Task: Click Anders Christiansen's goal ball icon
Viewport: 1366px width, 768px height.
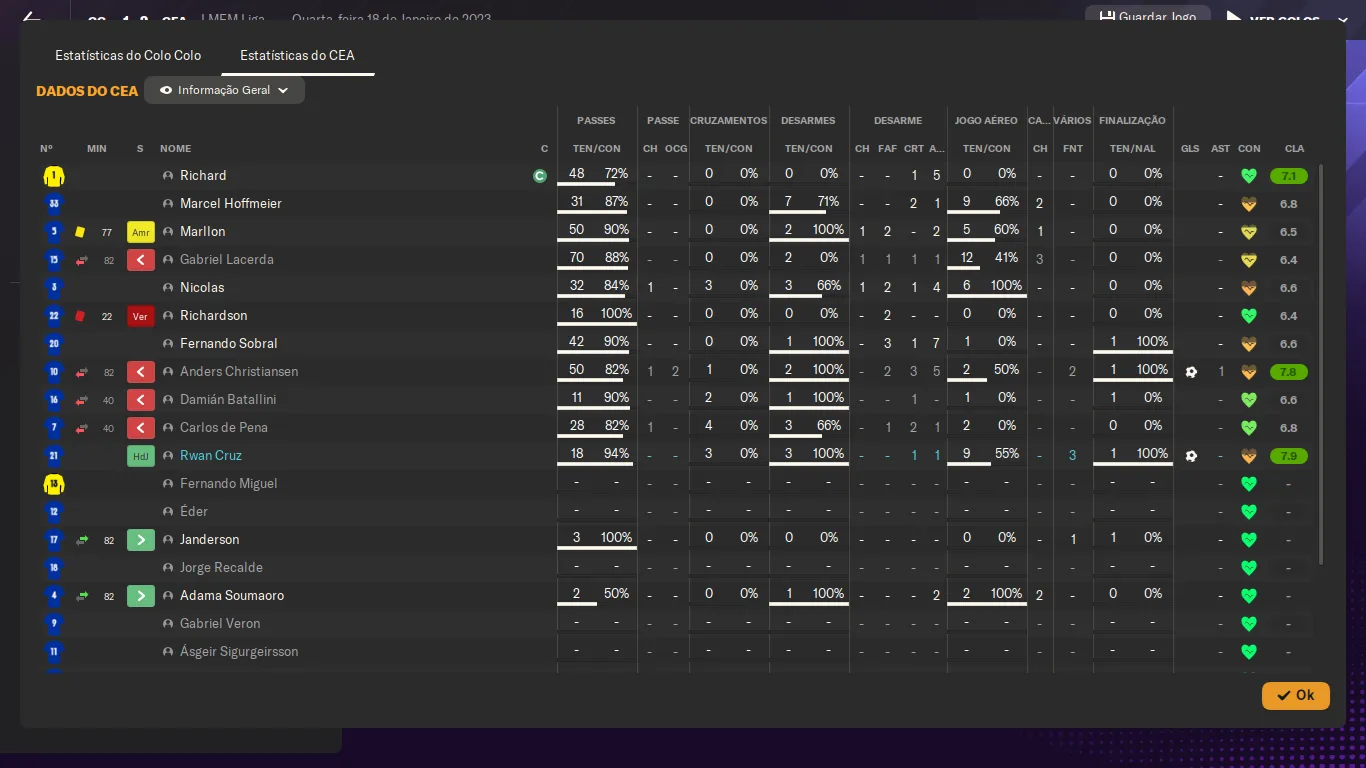Action: (1190, 372)
